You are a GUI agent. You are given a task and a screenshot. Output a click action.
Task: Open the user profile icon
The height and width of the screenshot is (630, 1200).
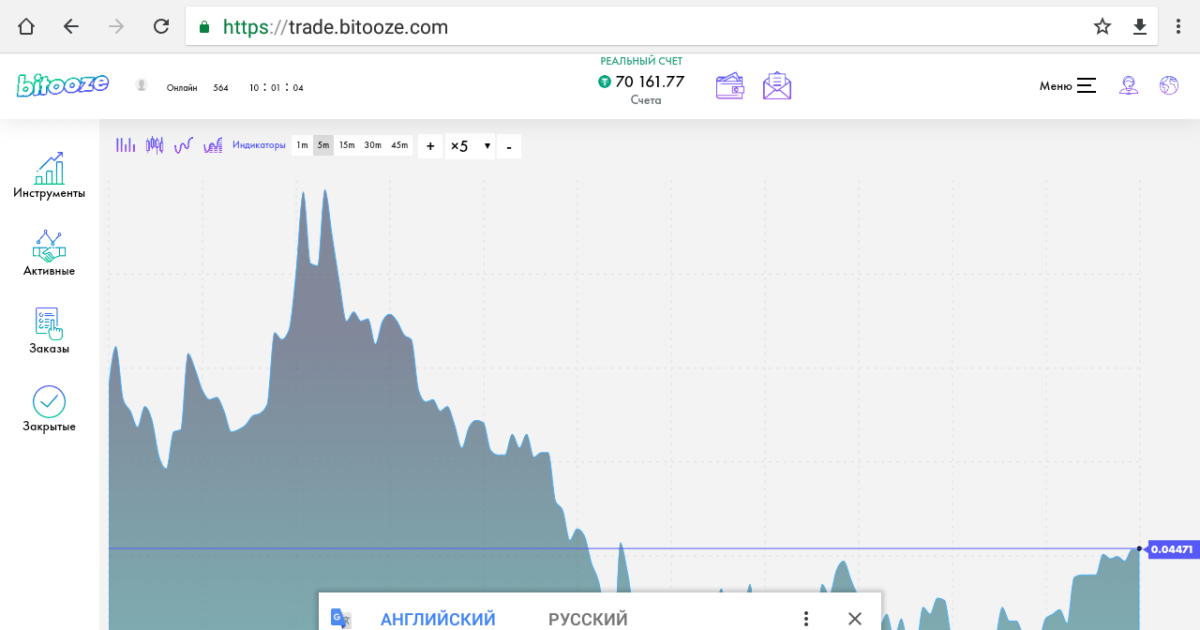click(1129, 86)
